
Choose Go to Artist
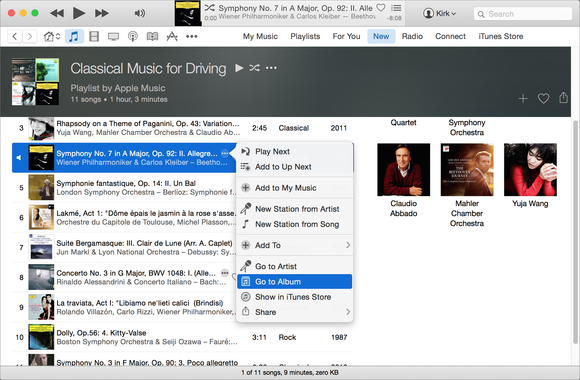294,266
